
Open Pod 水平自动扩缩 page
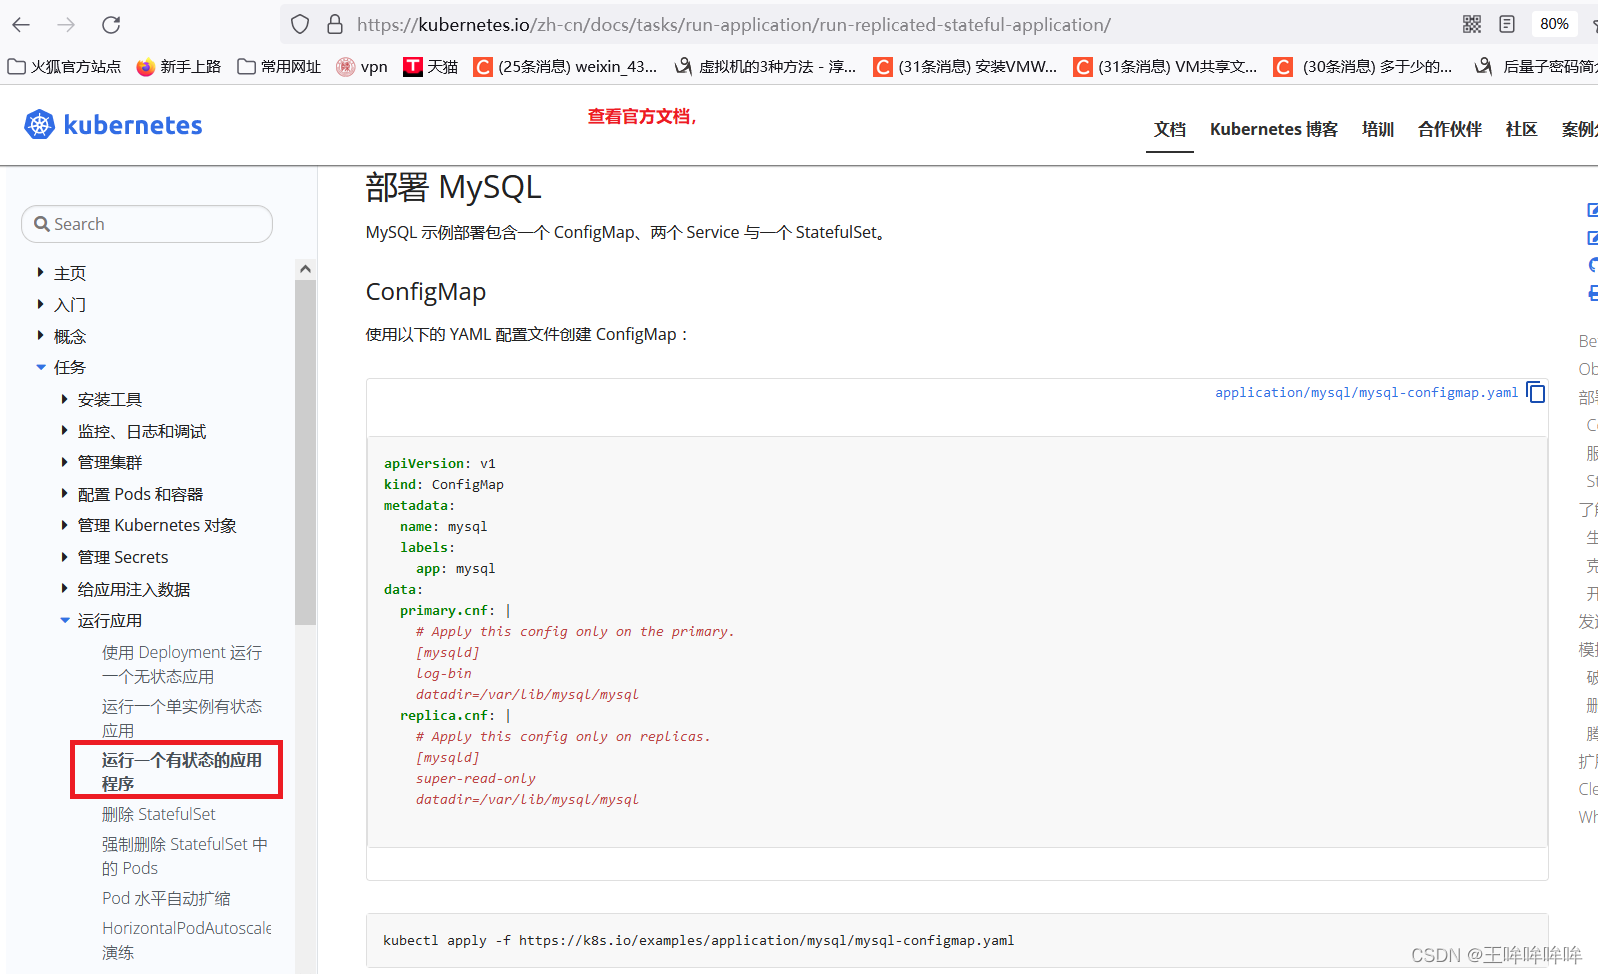[x=166, y=898]
